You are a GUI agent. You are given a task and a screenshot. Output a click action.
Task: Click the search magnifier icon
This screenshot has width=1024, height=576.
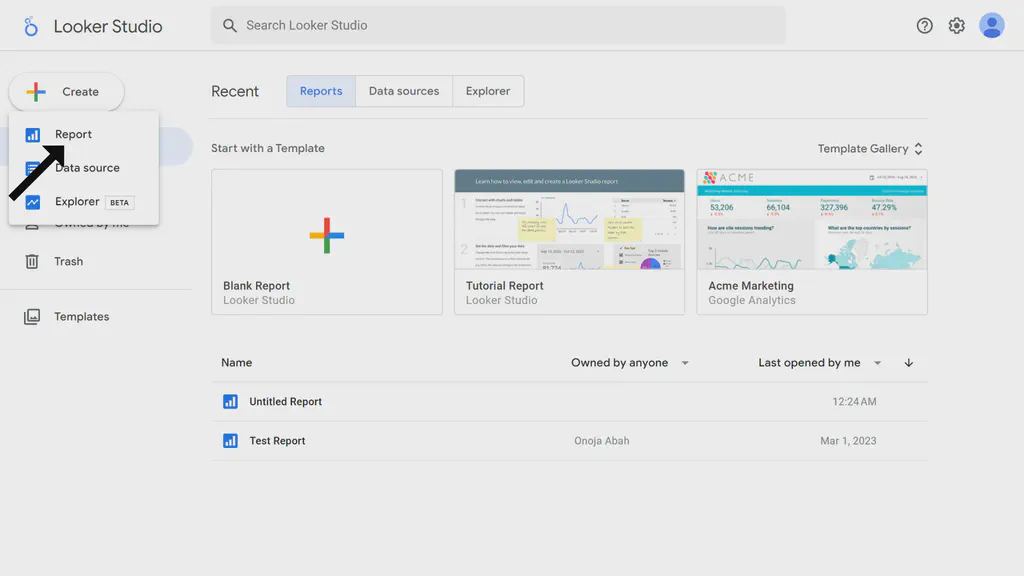tap(228, 25)
